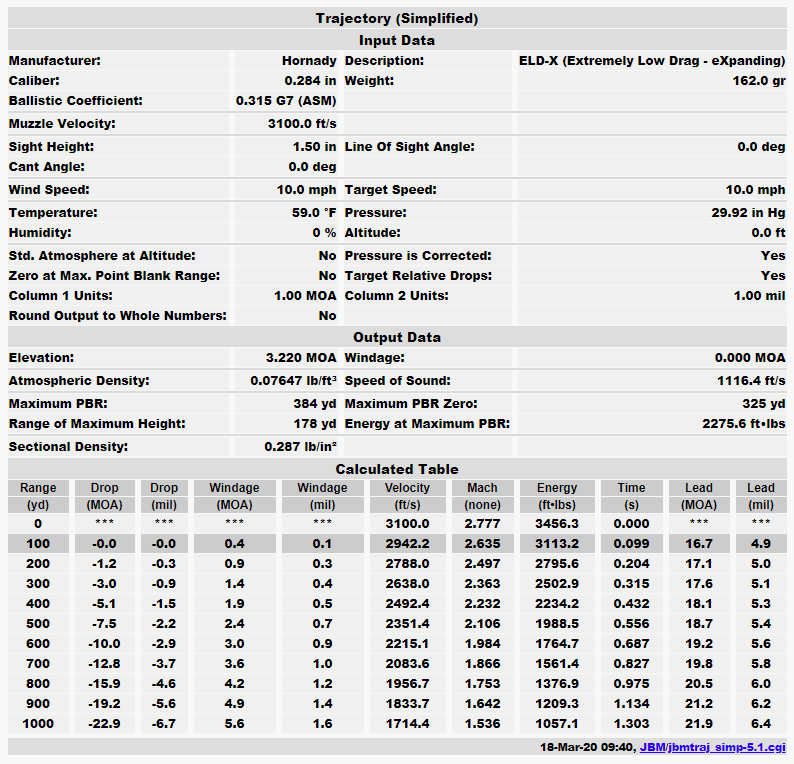Select time '1.134' in the 900 yd row
Image resolution: width=794 pixels, height=764 pixels.
(x=631, y=704)
